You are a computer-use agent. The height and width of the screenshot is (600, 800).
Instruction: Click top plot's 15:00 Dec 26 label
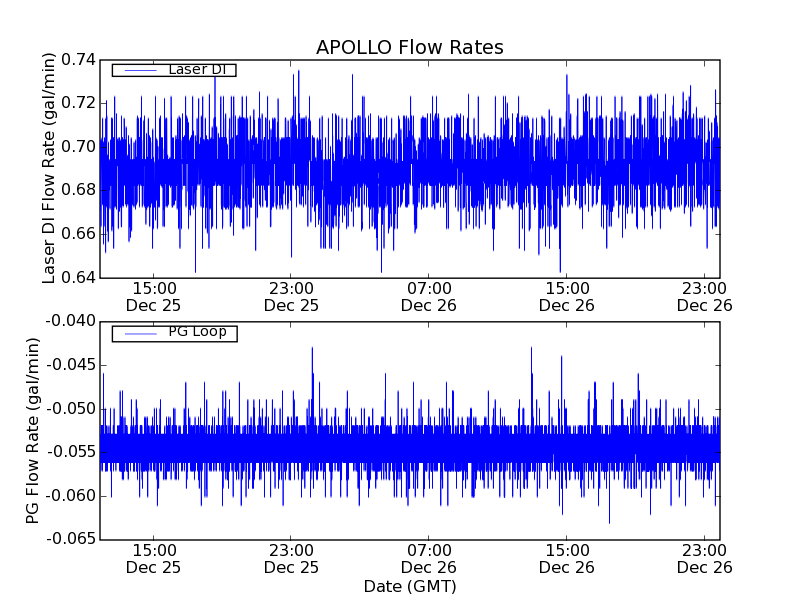pyautogui.click(x=567, y=297)
